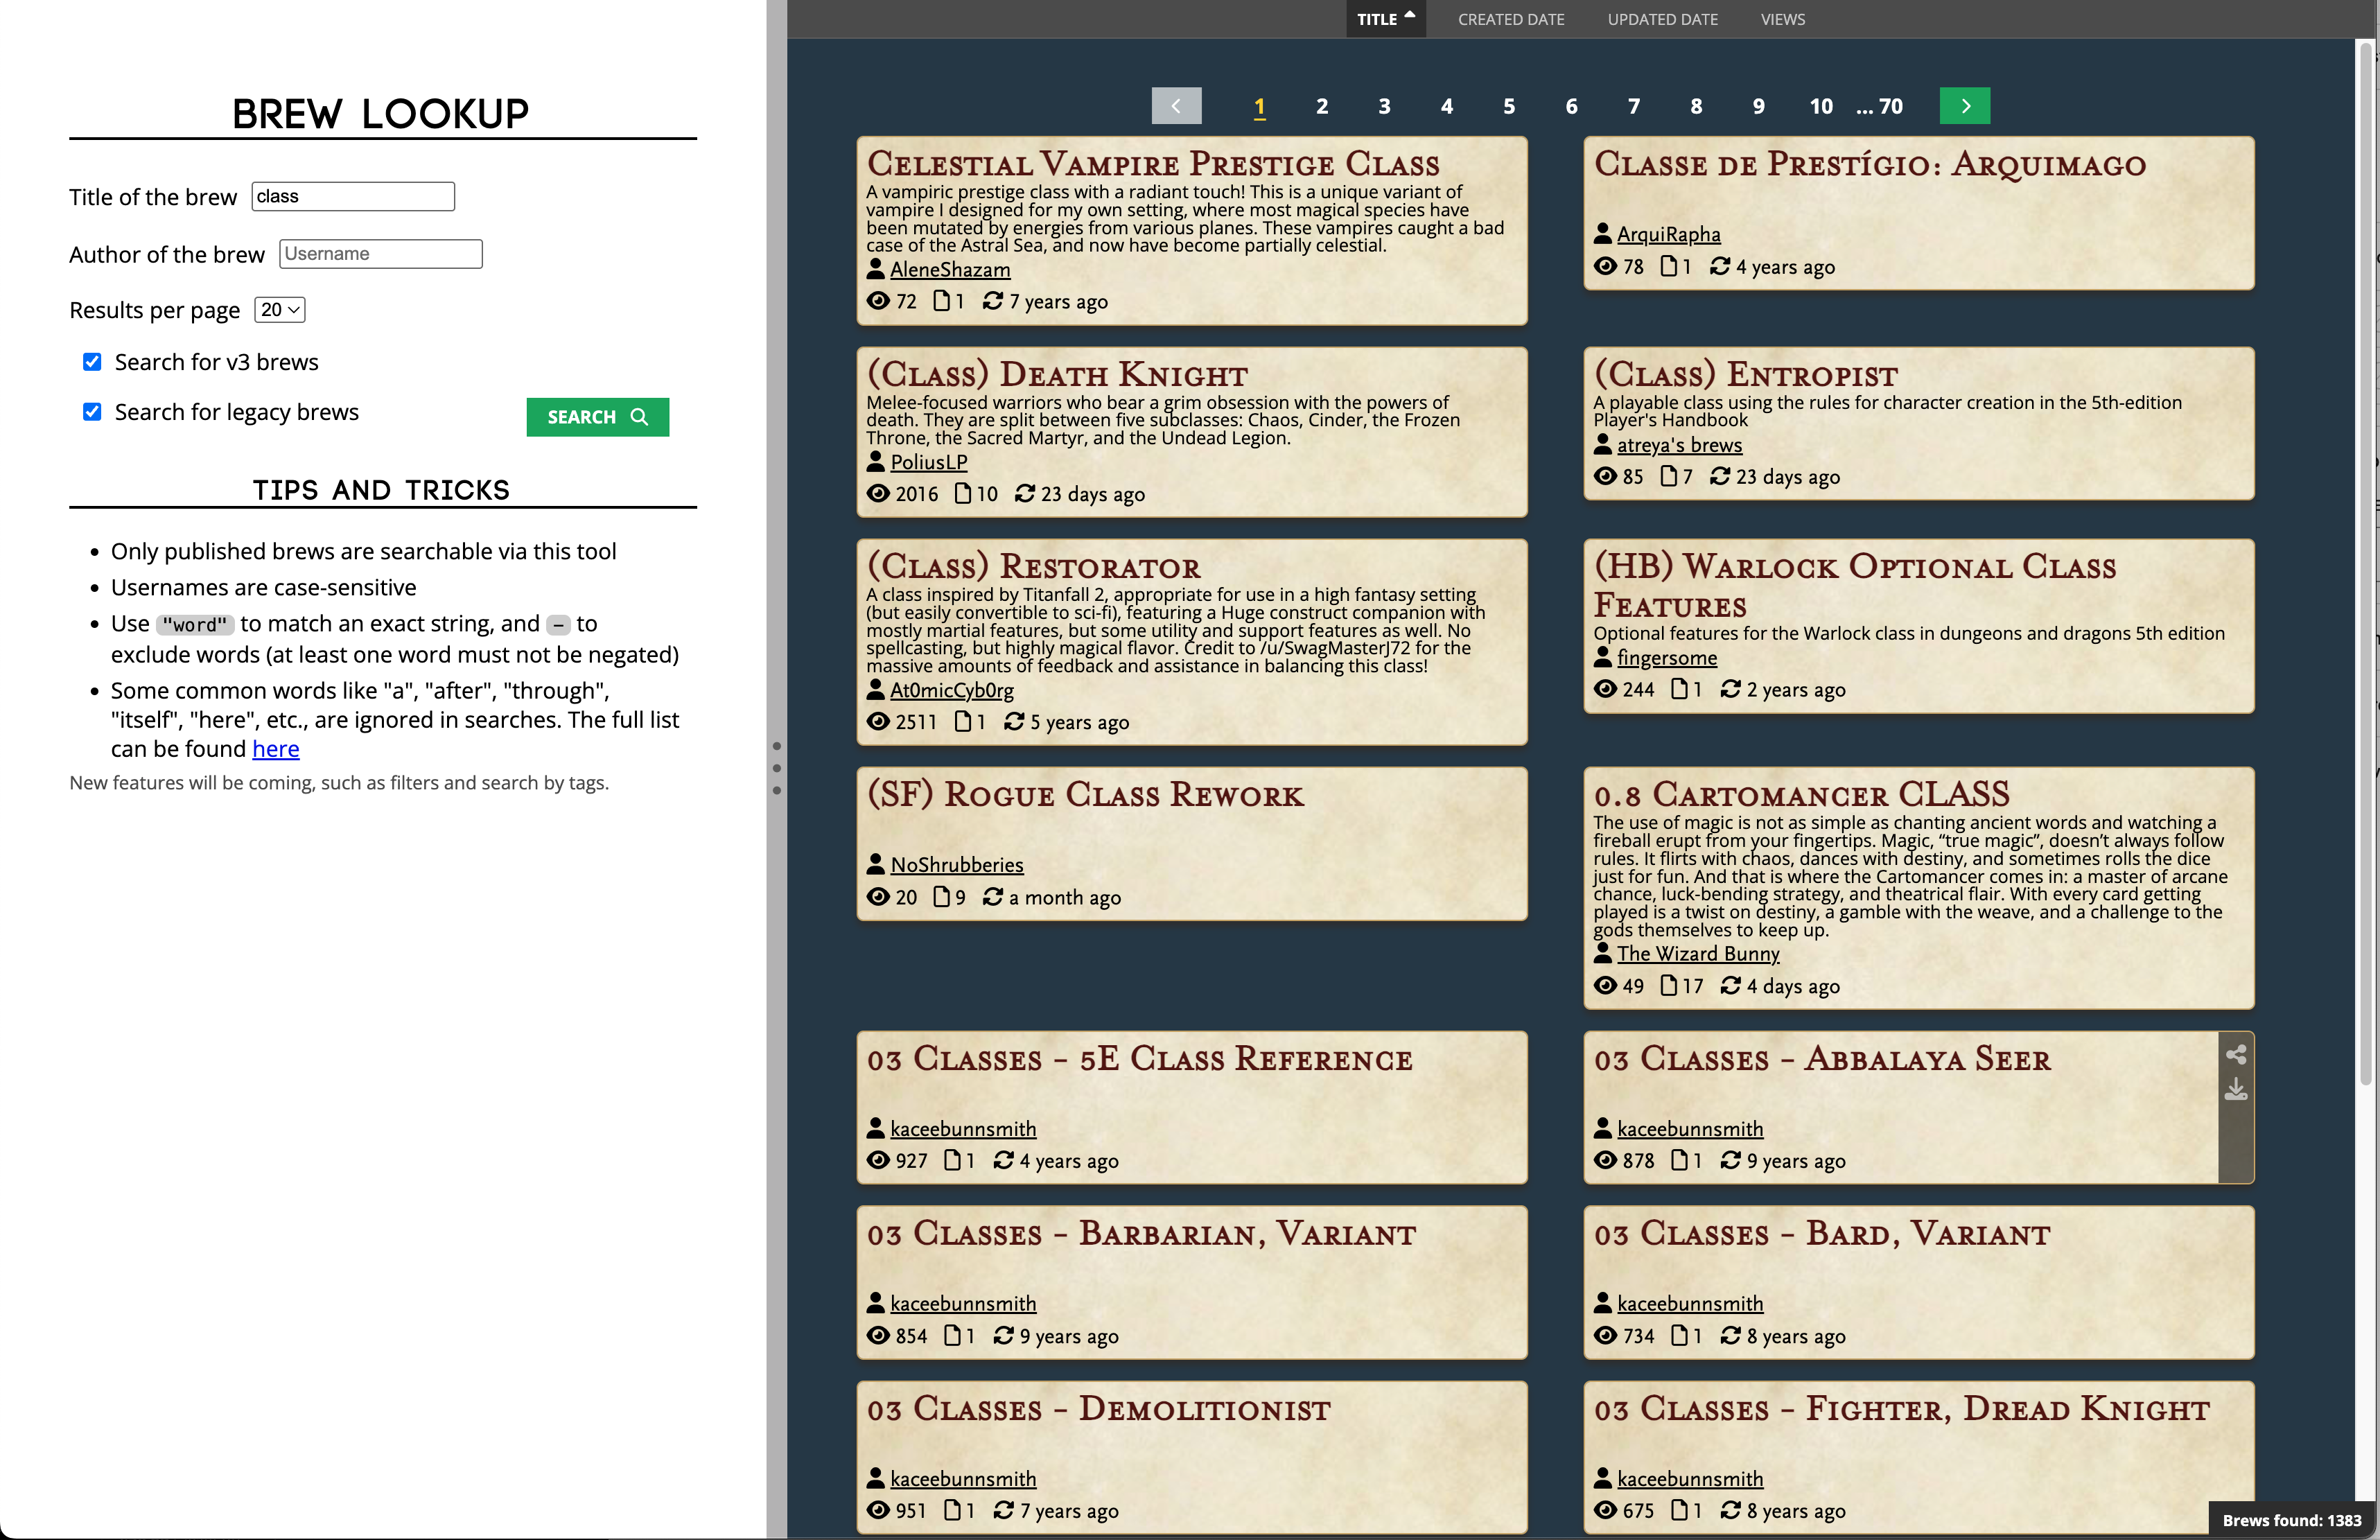
Task: Click download icon on Abbalaya Seer card
Action: 2236,1091
